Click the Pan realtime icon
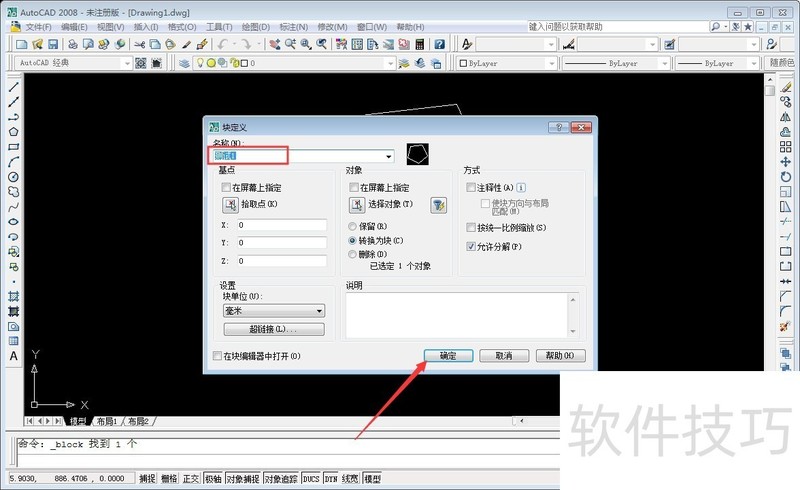The image size is (800, 490). point(275,44)
